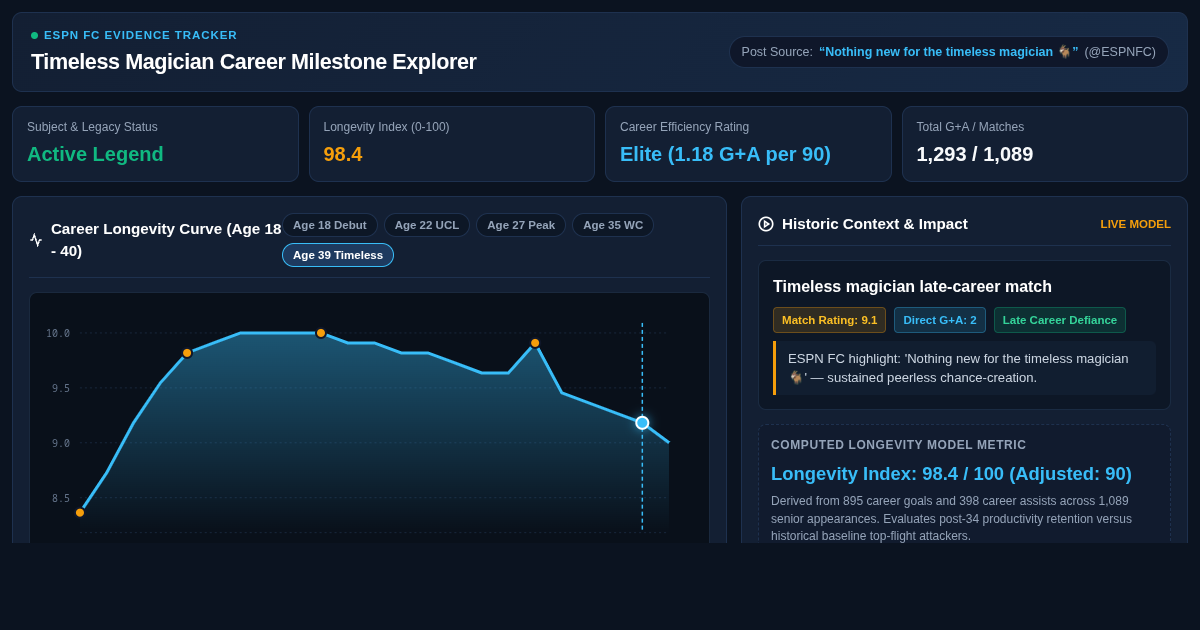
Task: Open the post source link quoting the timeless magician
Action: tap(949, 52)
